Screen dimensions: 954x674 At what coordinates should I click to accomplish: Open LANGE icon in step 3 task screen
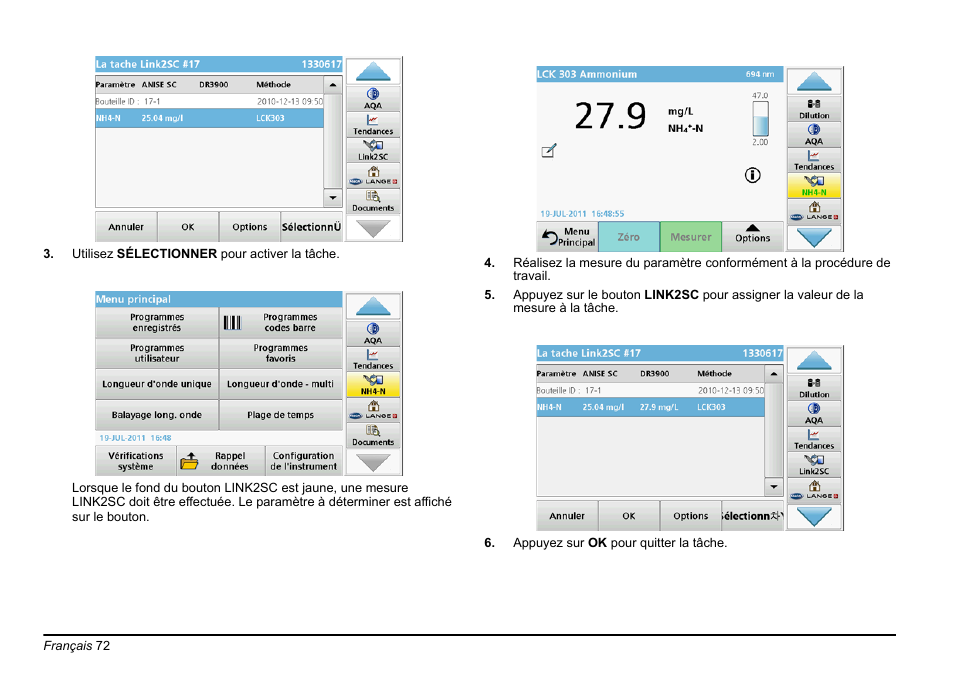click(x=373, y=176)
